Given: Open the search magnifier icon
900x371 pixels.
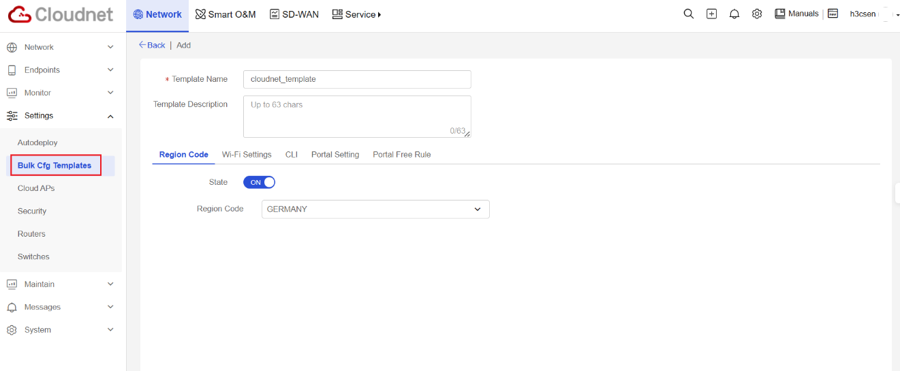Looking at the screenshot, I should point(689,14).
